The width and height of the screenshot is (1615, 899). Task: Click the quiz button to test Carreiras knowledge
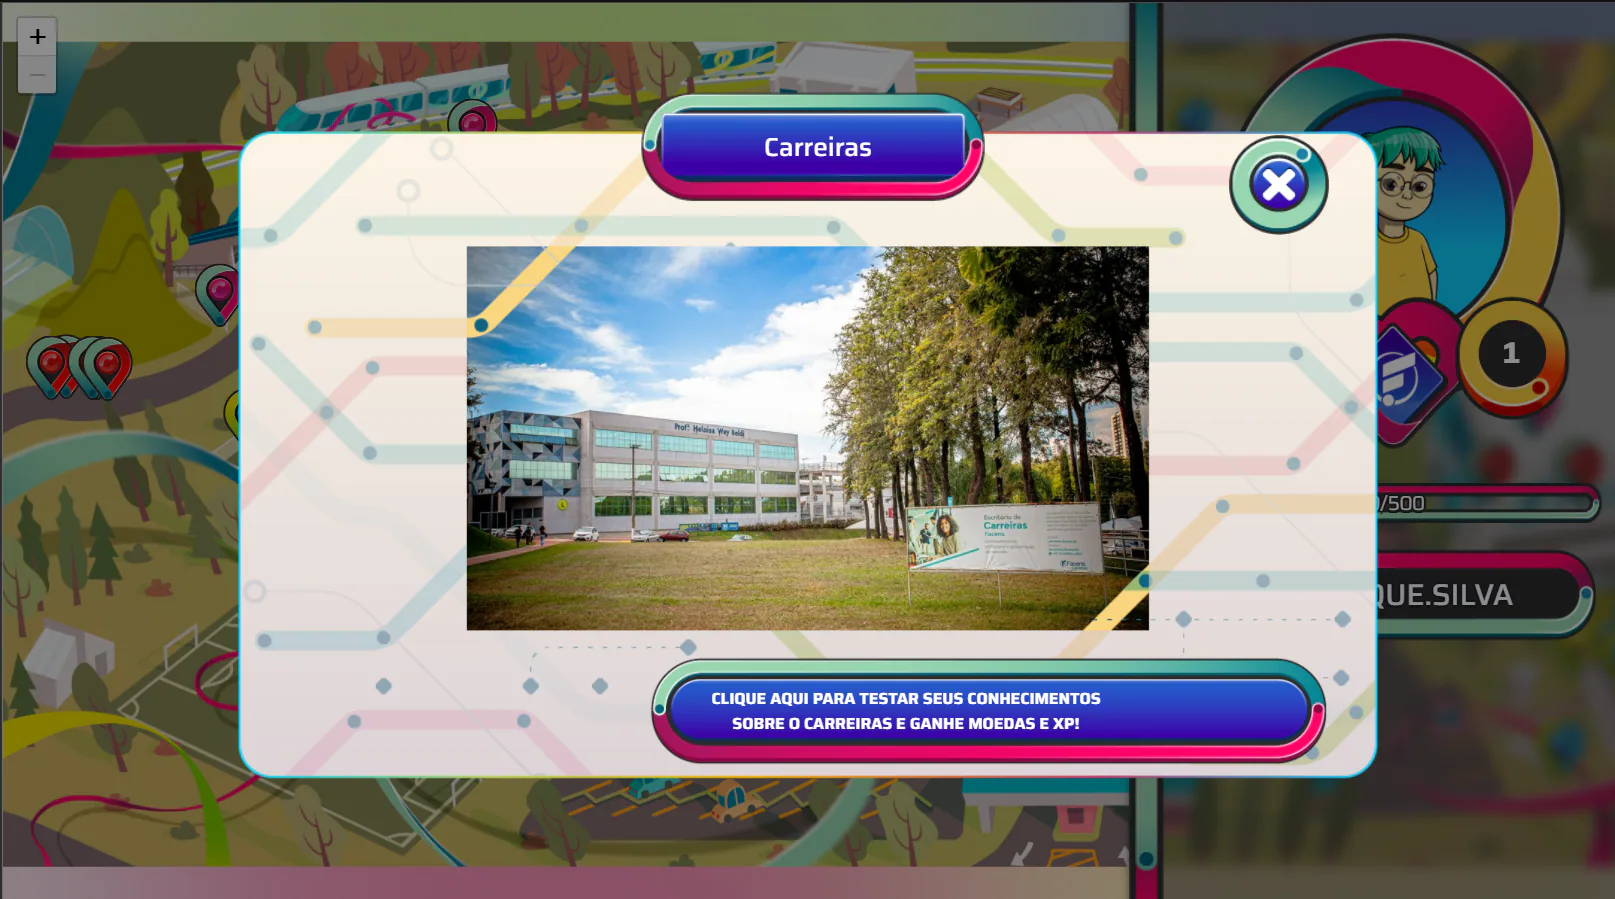pos(988,711)
